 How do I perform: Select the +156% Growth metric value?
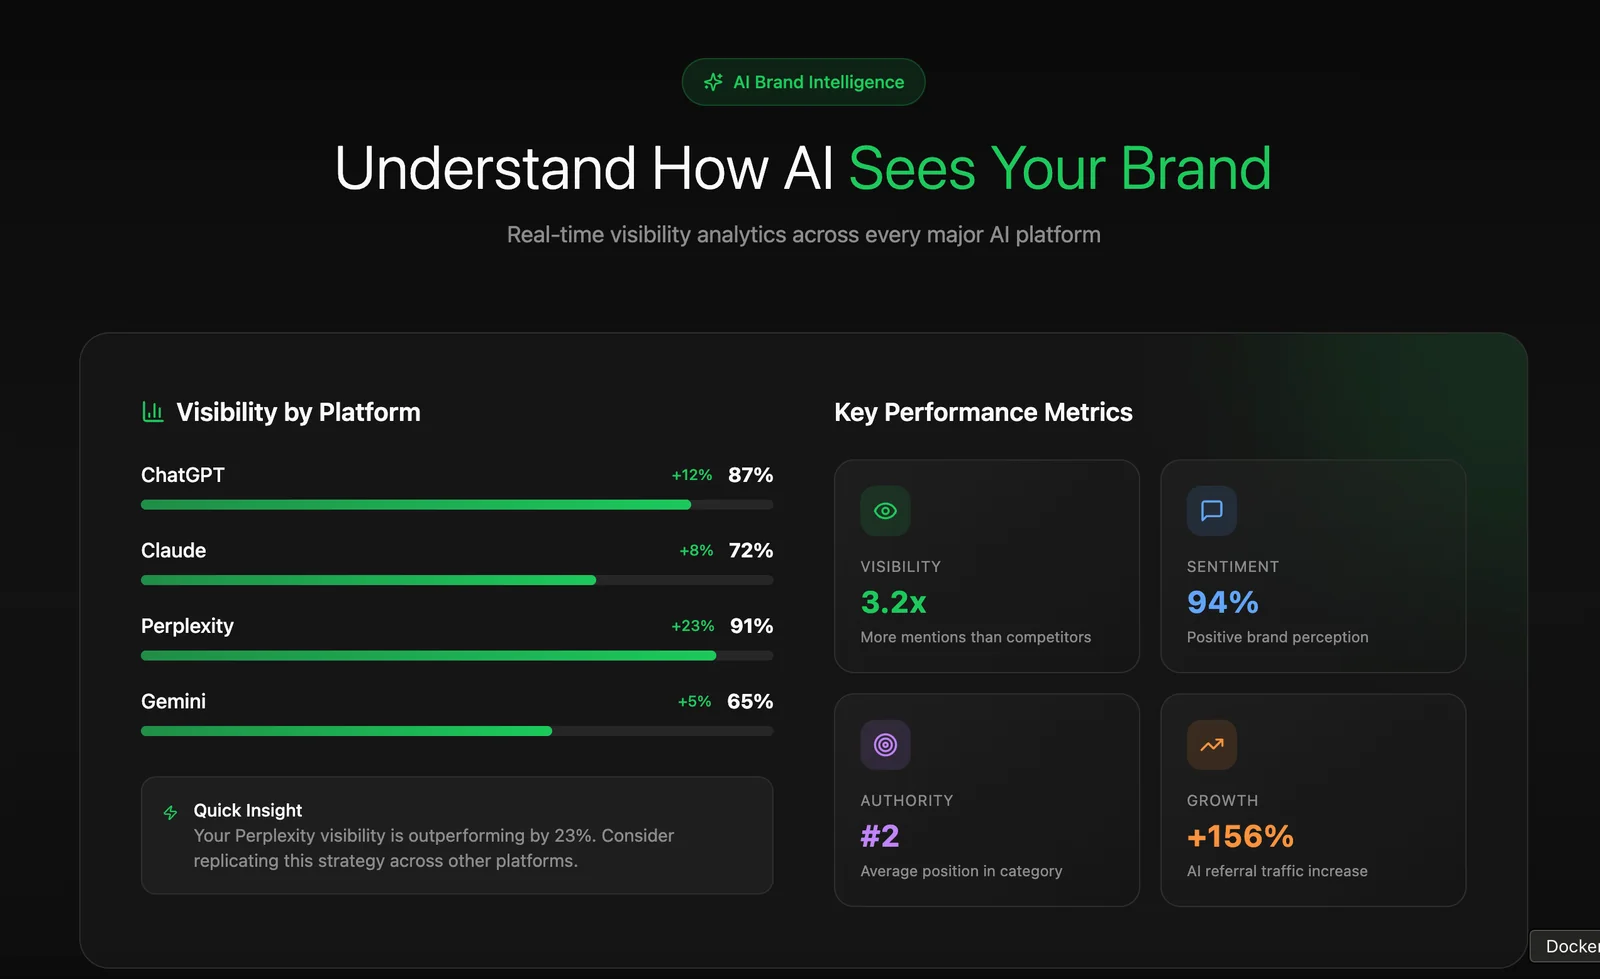[1240, 836]
